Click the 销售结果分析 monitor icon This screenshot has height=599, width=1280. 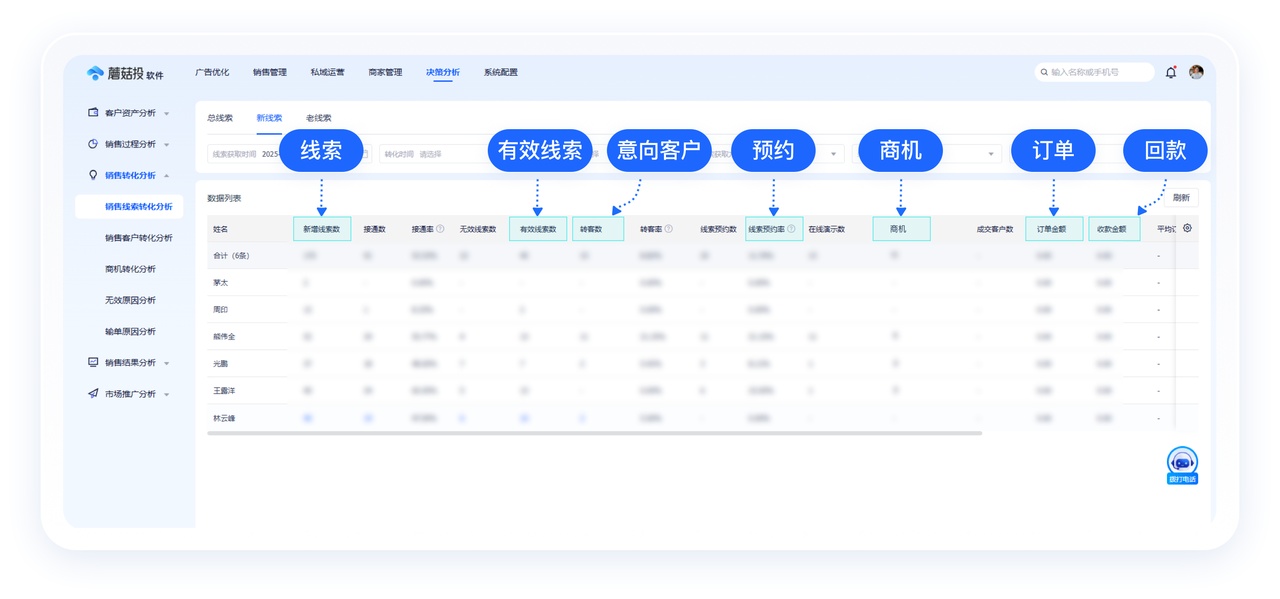point(93,362)
